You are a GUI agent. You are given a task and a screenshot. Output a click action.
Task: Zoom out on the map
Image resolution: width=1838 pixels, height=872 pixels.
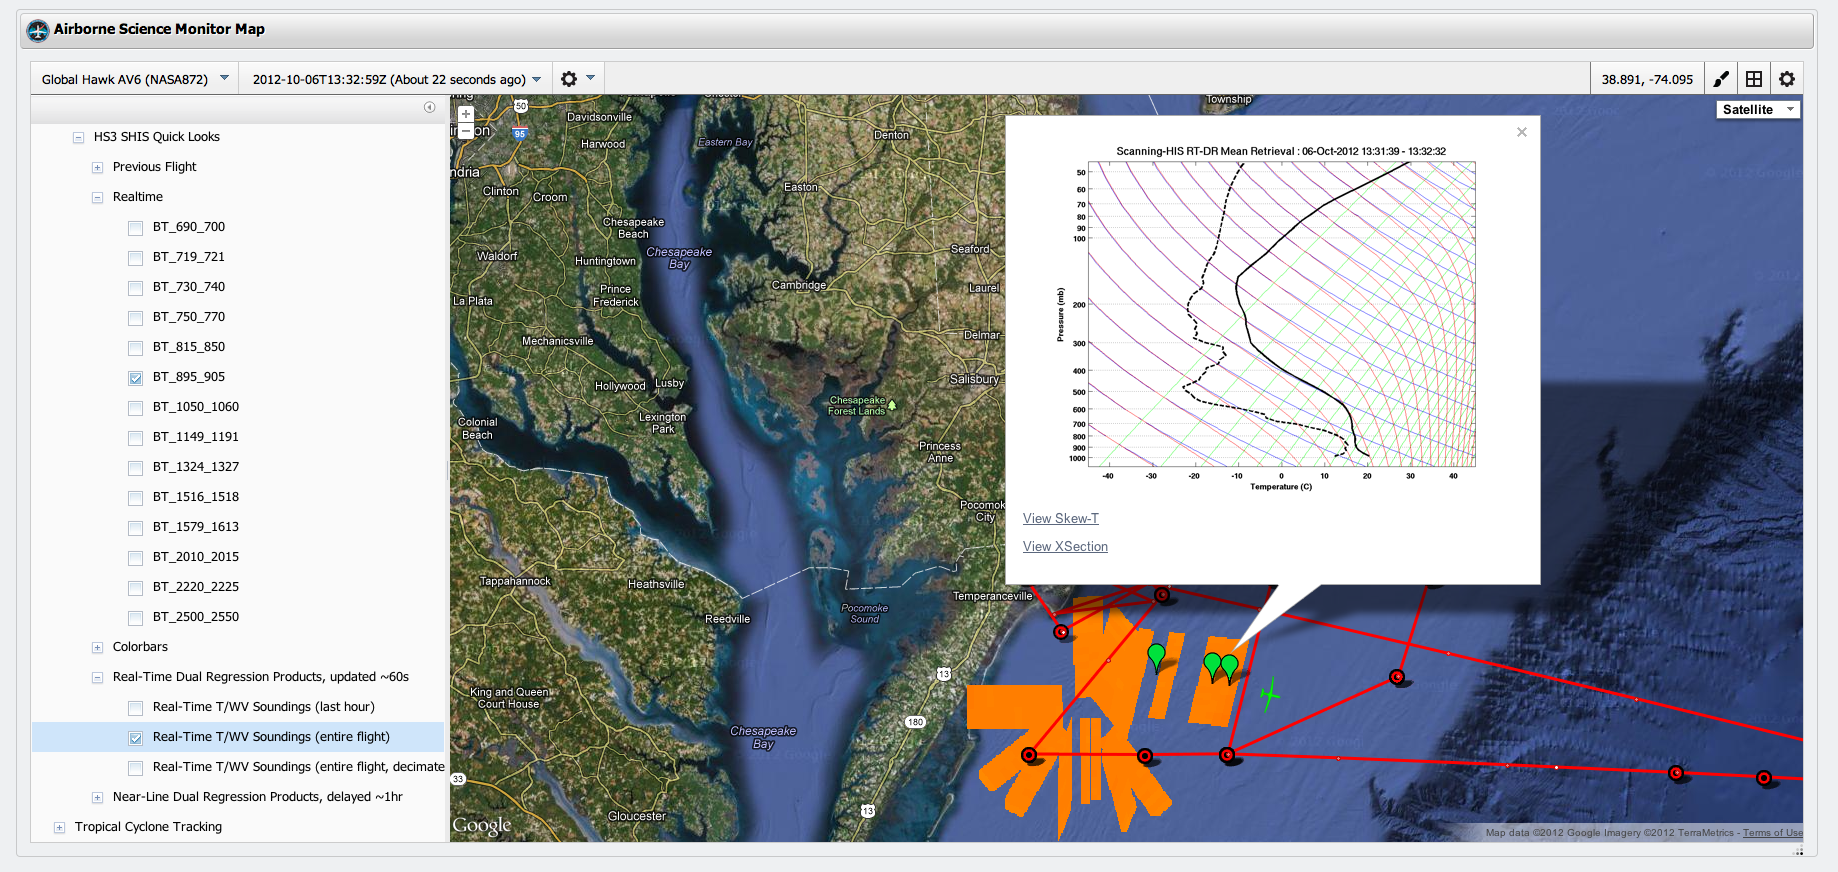[x=466, y=131]
